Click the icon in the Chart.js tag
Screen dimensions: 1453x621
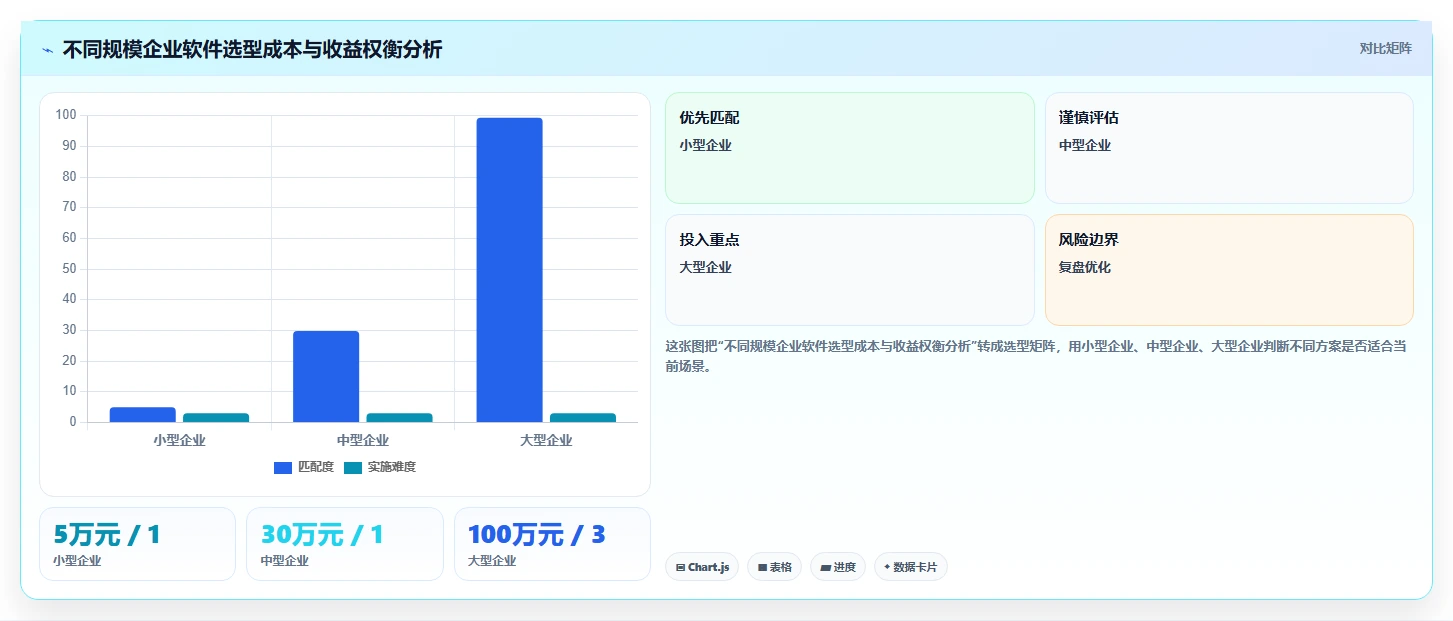pos(681,567)
